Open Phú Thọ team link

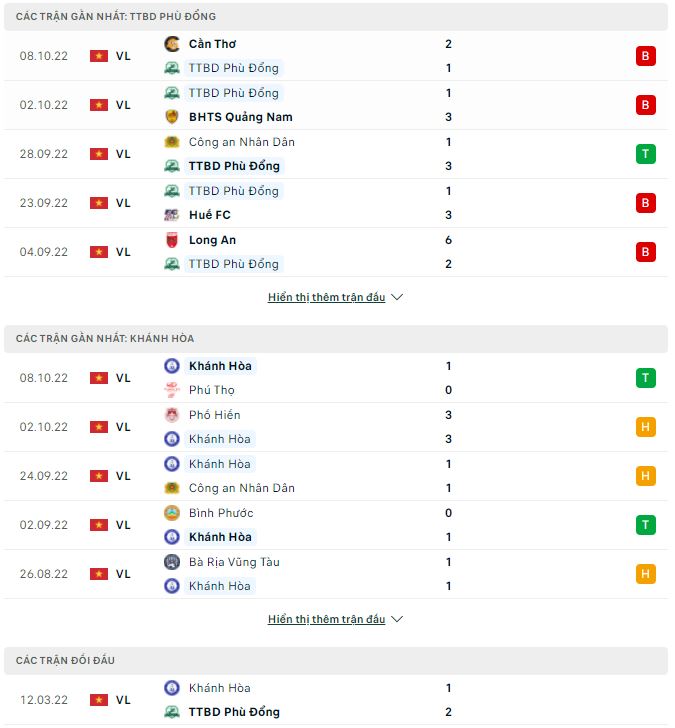click(x=212, y=390)
